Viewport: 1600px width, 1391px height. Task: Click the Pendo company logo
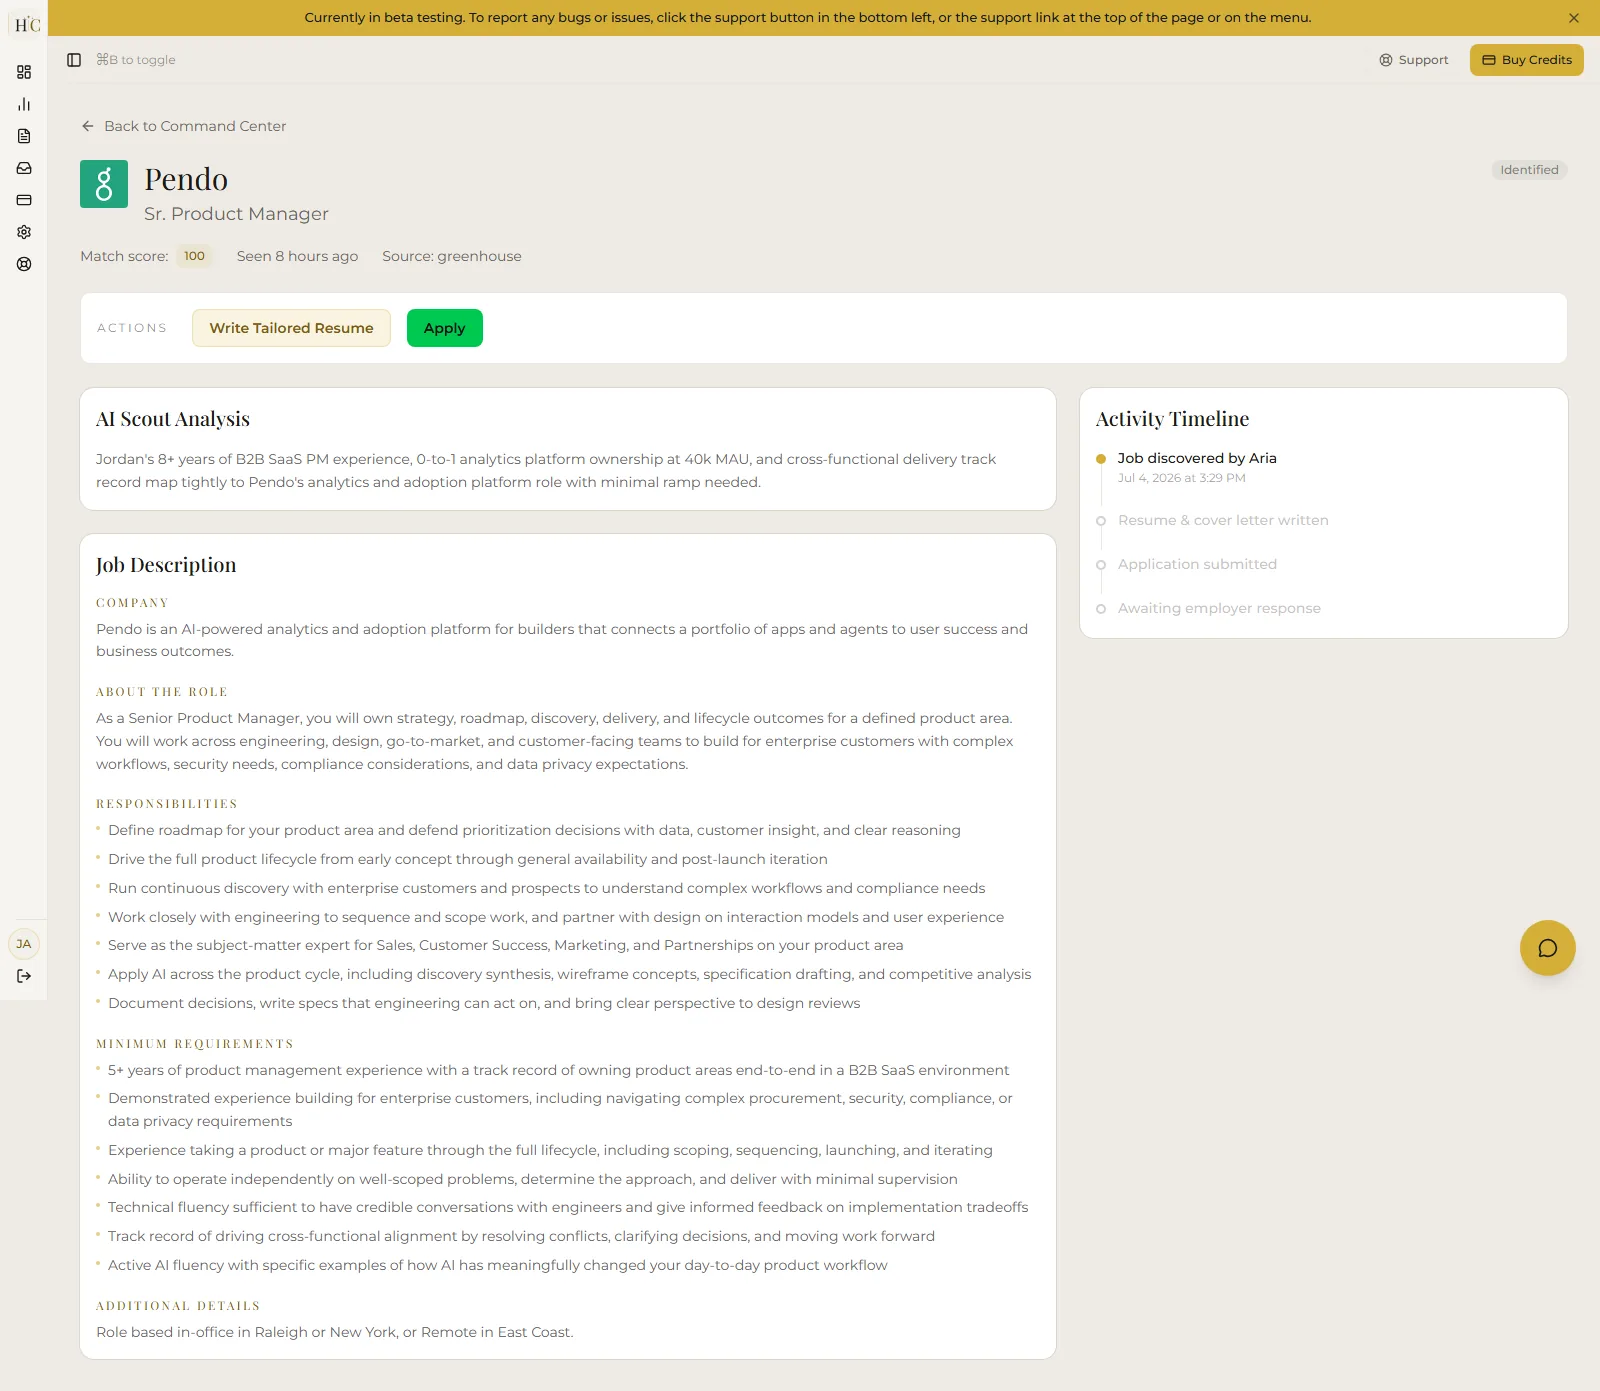(x=104, y=184)
